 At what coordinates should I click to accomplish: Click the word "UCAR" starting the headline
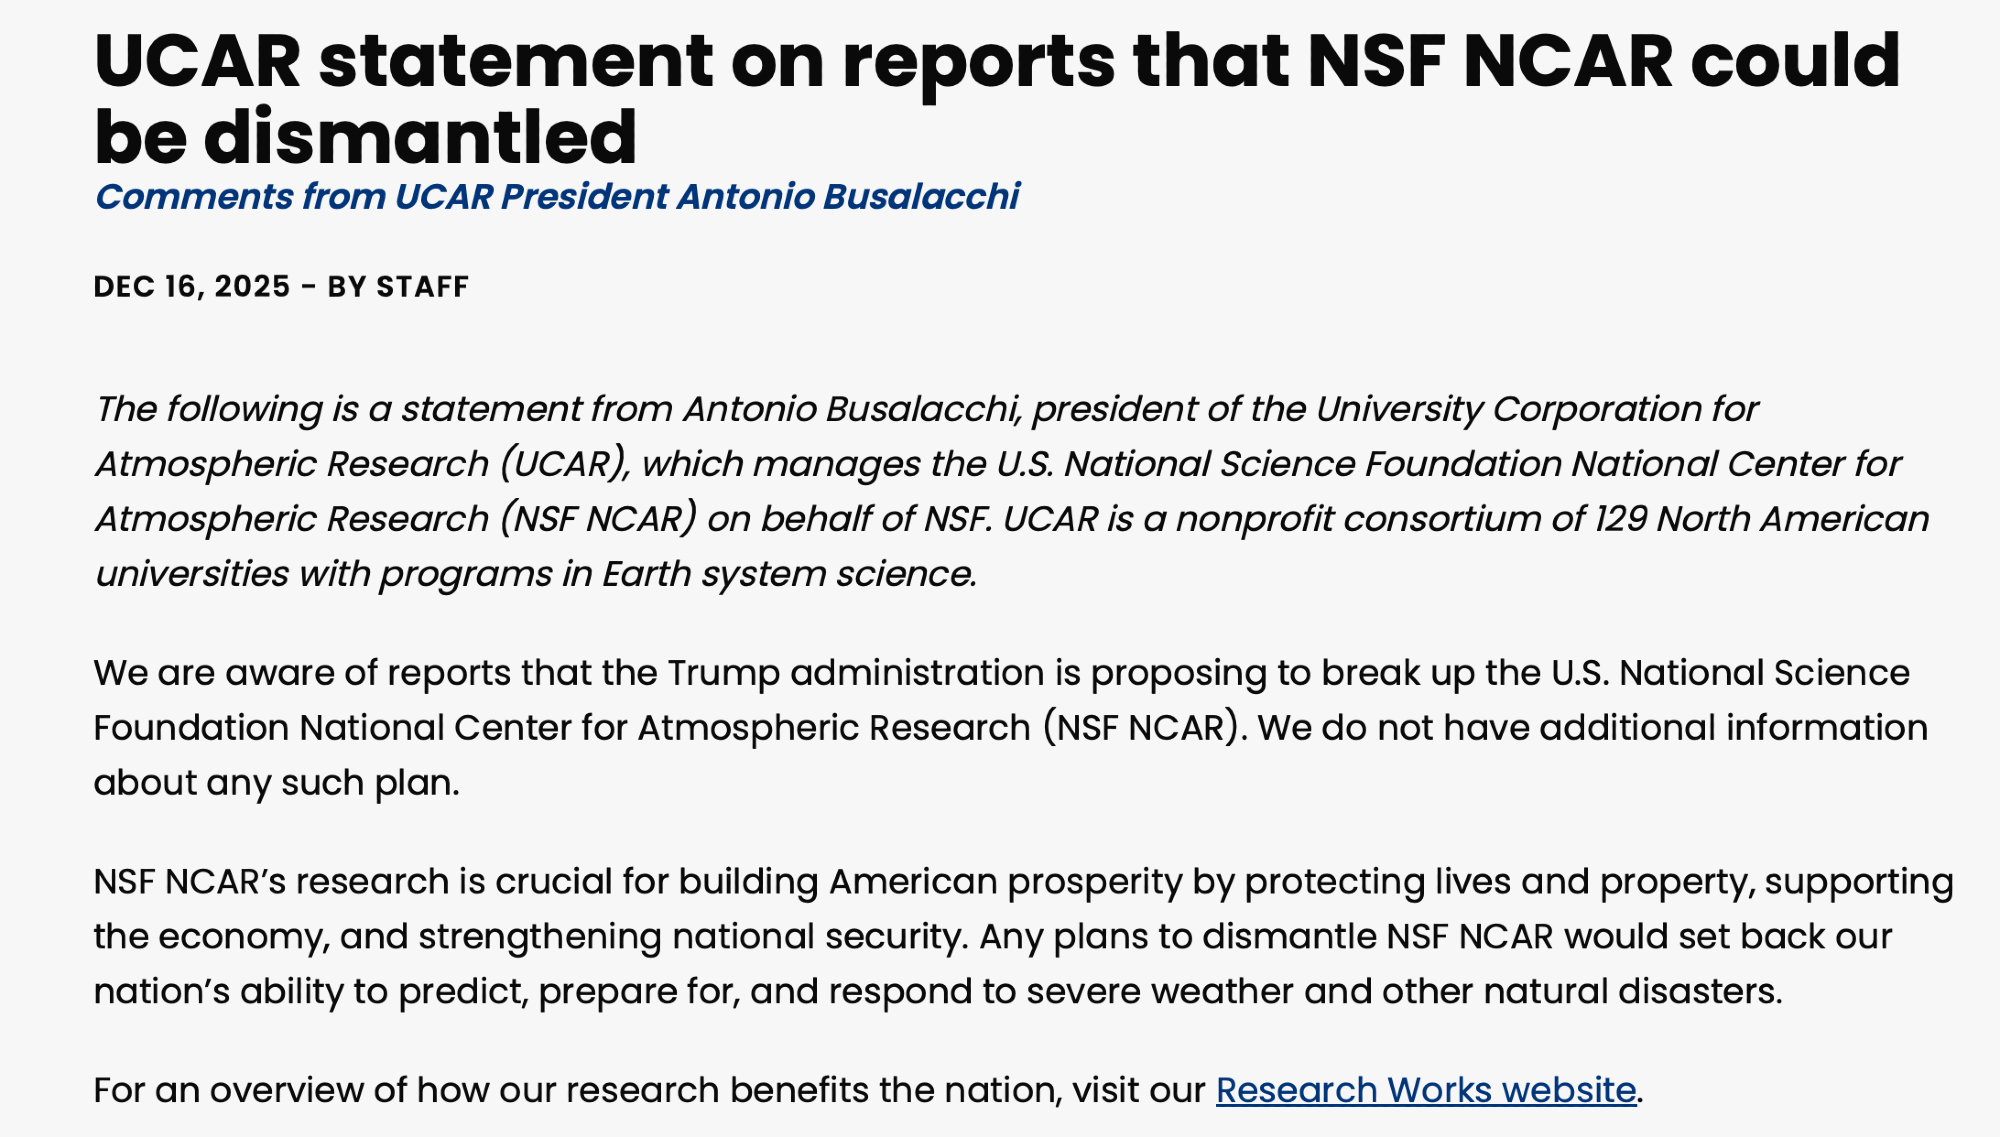tap(197, 62)
